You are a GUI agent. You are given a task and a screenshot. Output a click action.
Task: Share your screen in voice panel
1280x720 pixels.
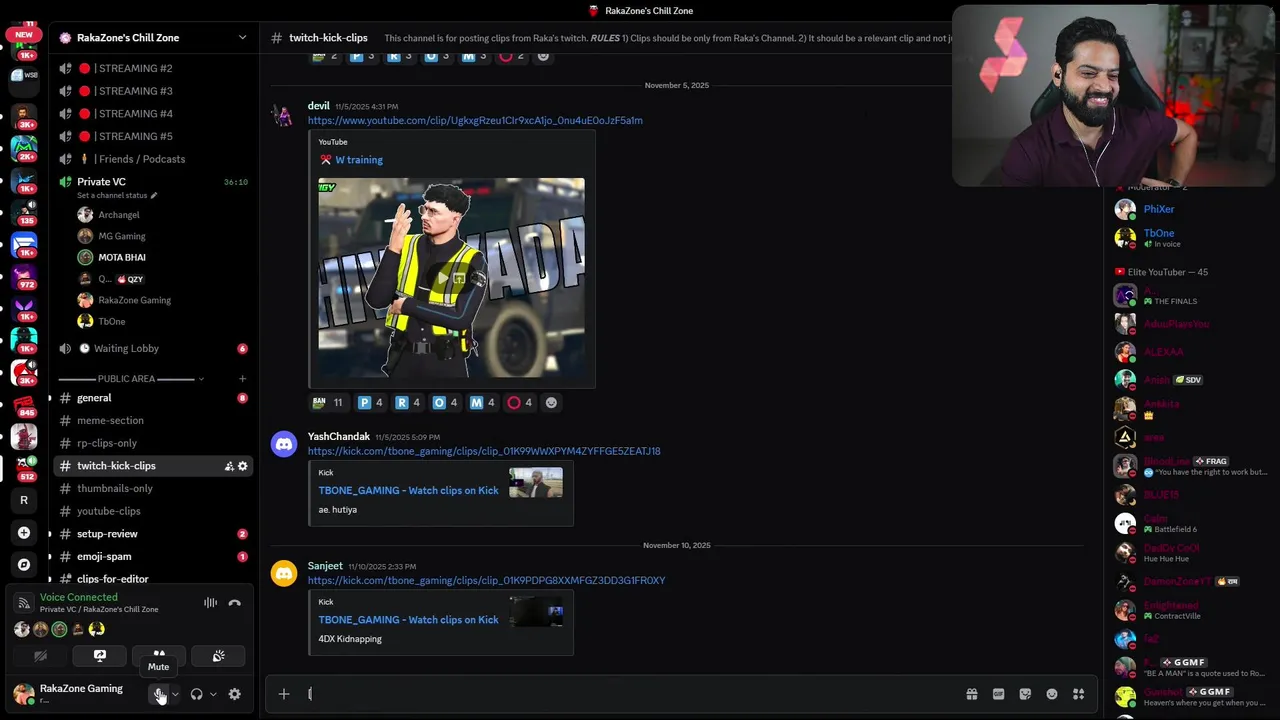coord(100,656)
